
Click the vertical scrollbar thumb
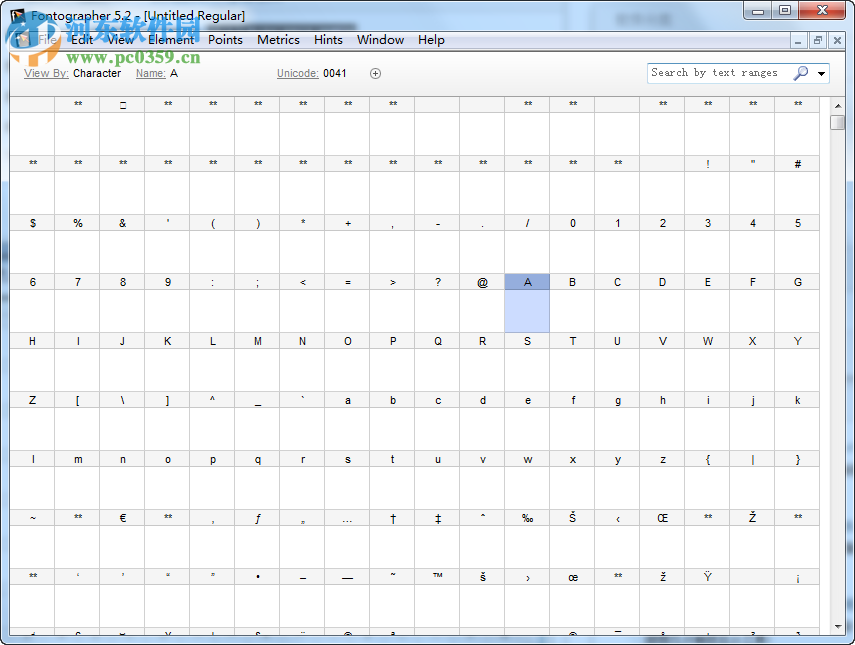click(x=838, y=122)
